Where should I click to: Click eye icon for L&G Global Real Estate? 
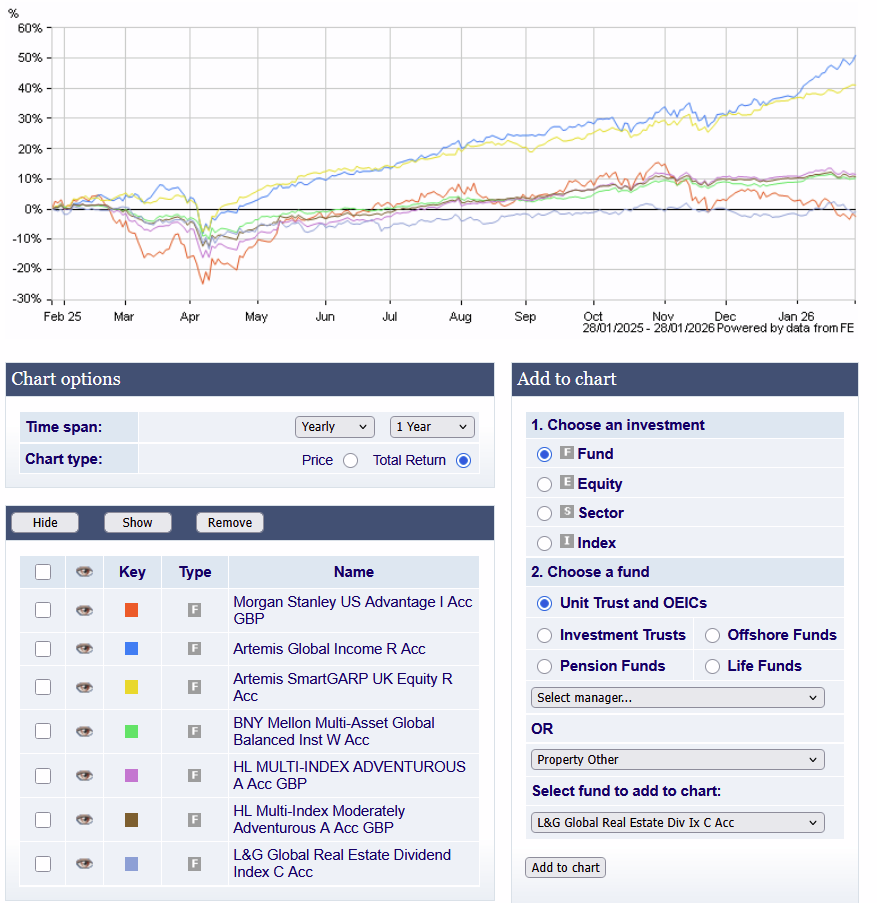tap(84, 863)
